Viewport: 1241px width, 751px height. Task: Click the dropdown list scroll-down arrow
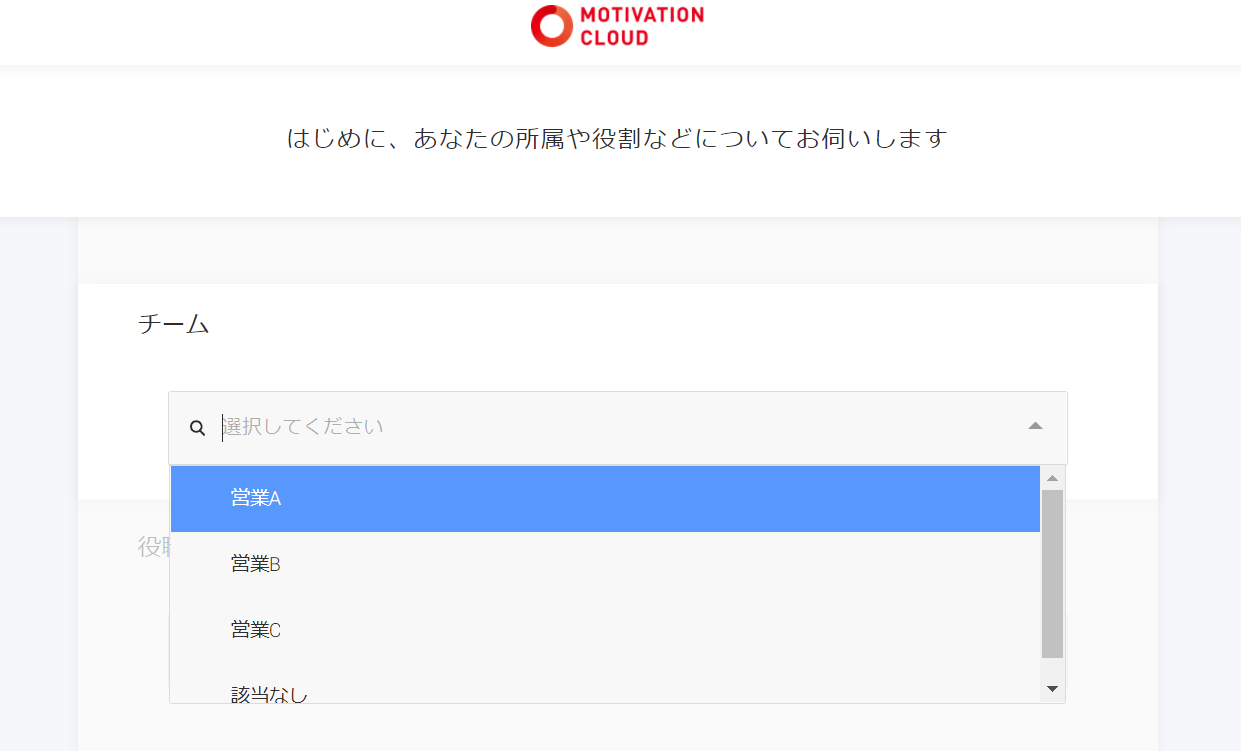coord(1052,689)
